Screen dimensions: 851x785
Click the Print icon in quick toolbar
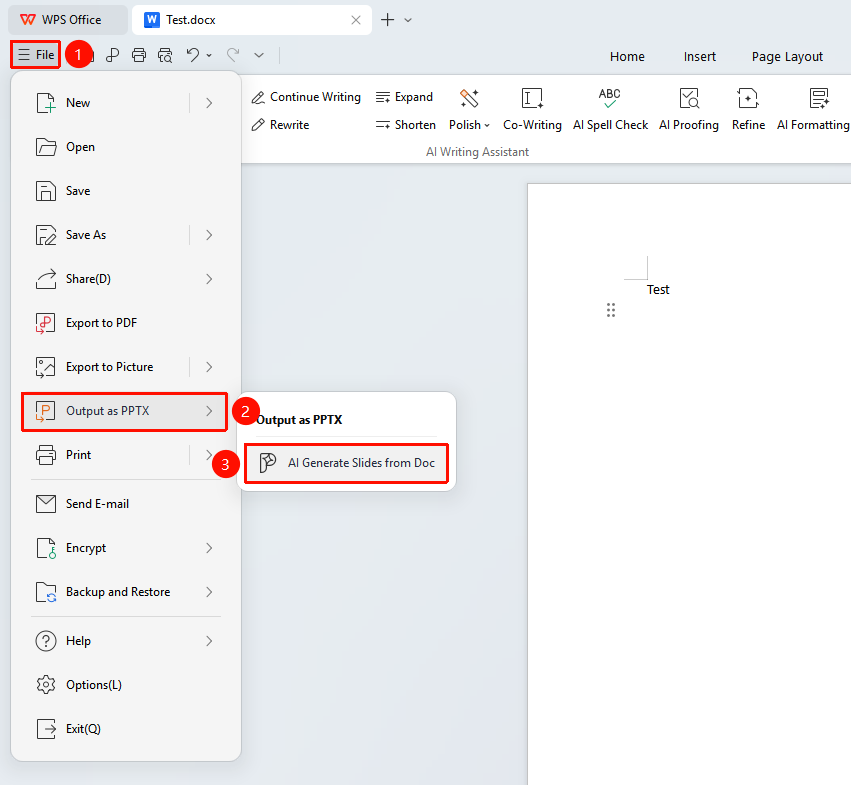click(x=139, y=55)
